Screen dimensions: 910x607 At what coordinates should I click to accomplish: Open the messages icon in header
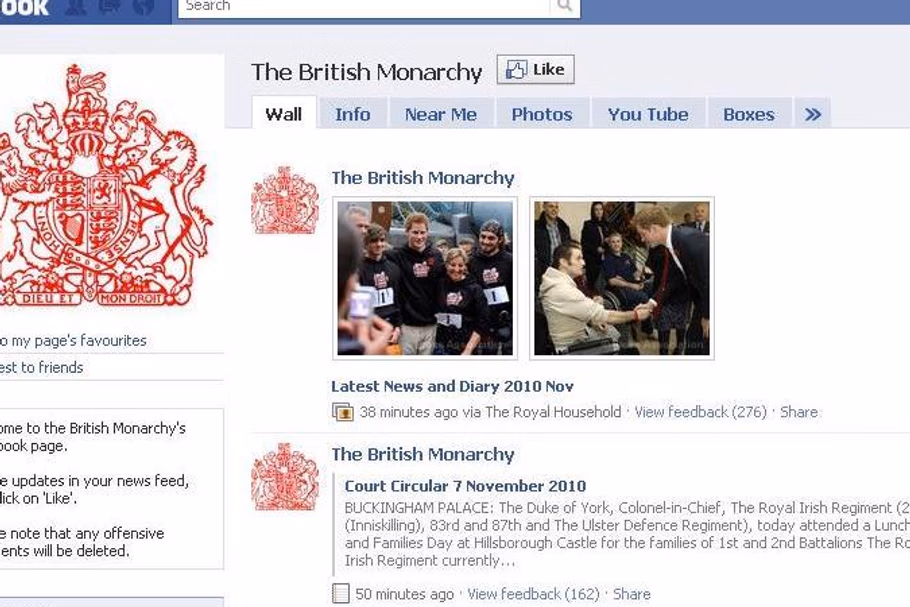pyautogui.click(x=110, y=7)
